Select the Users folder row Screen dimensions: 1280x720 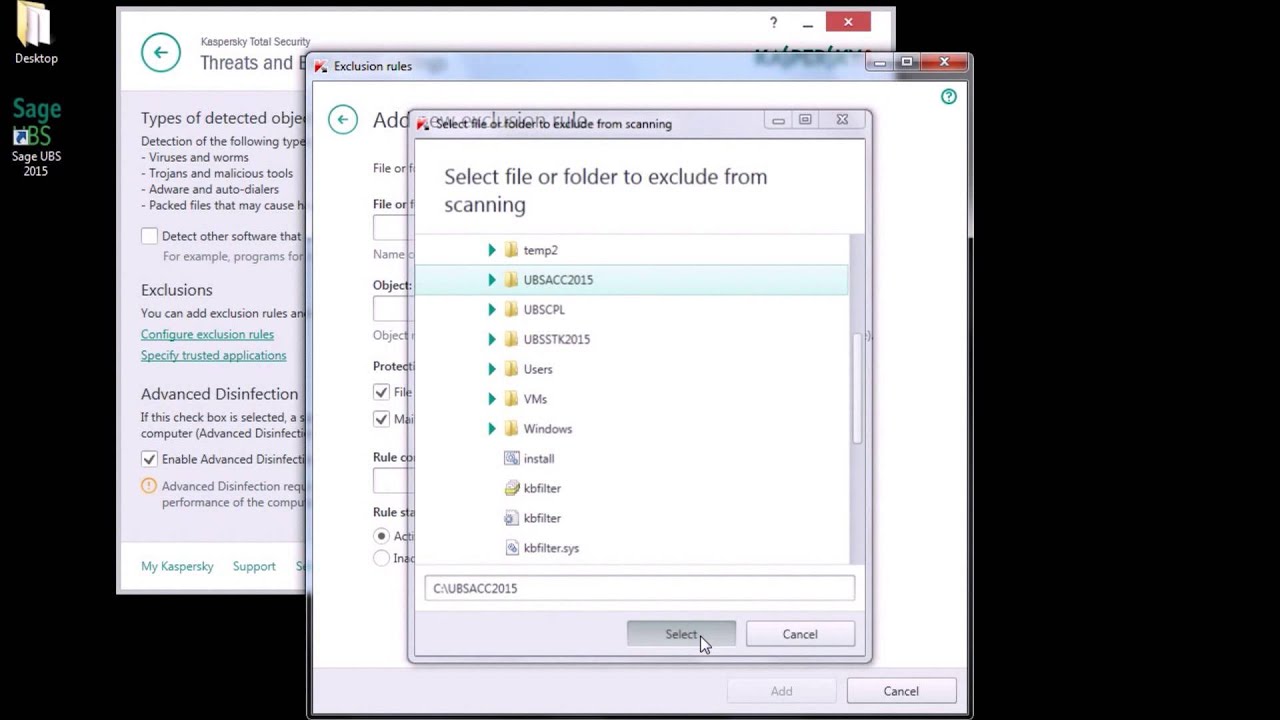click(x=631, y=369)
